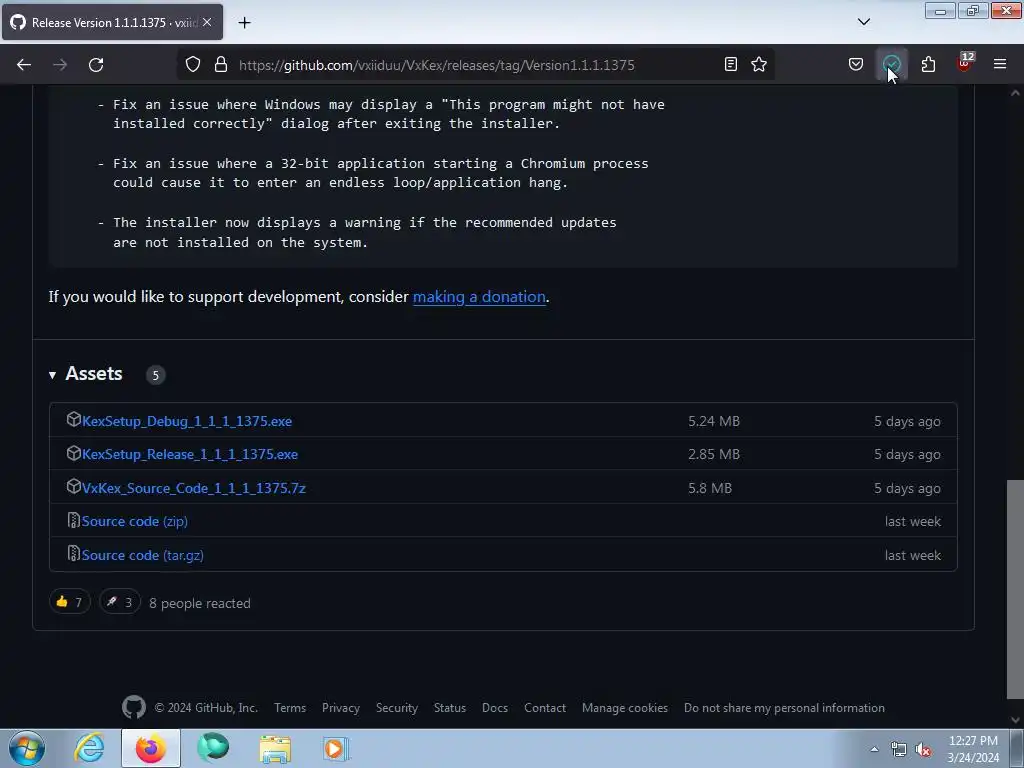Close the Release Version 1.1.1.1375 tab

207,22
